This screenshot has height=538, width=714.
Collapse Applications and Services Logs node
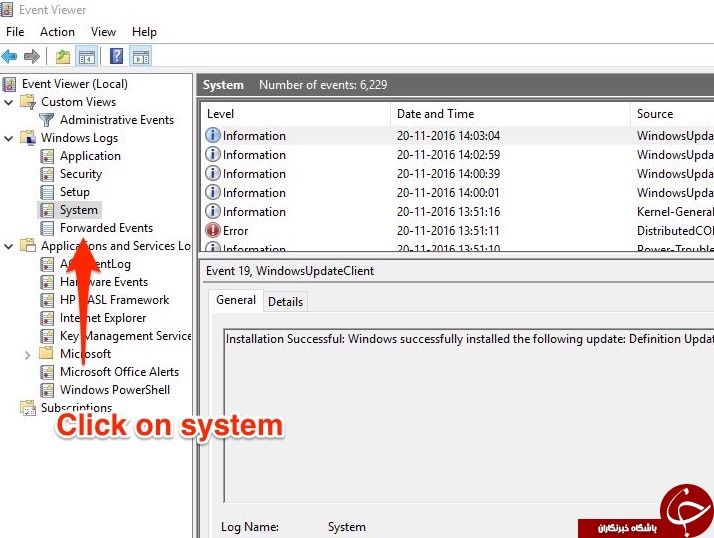(x=9, y=246)
